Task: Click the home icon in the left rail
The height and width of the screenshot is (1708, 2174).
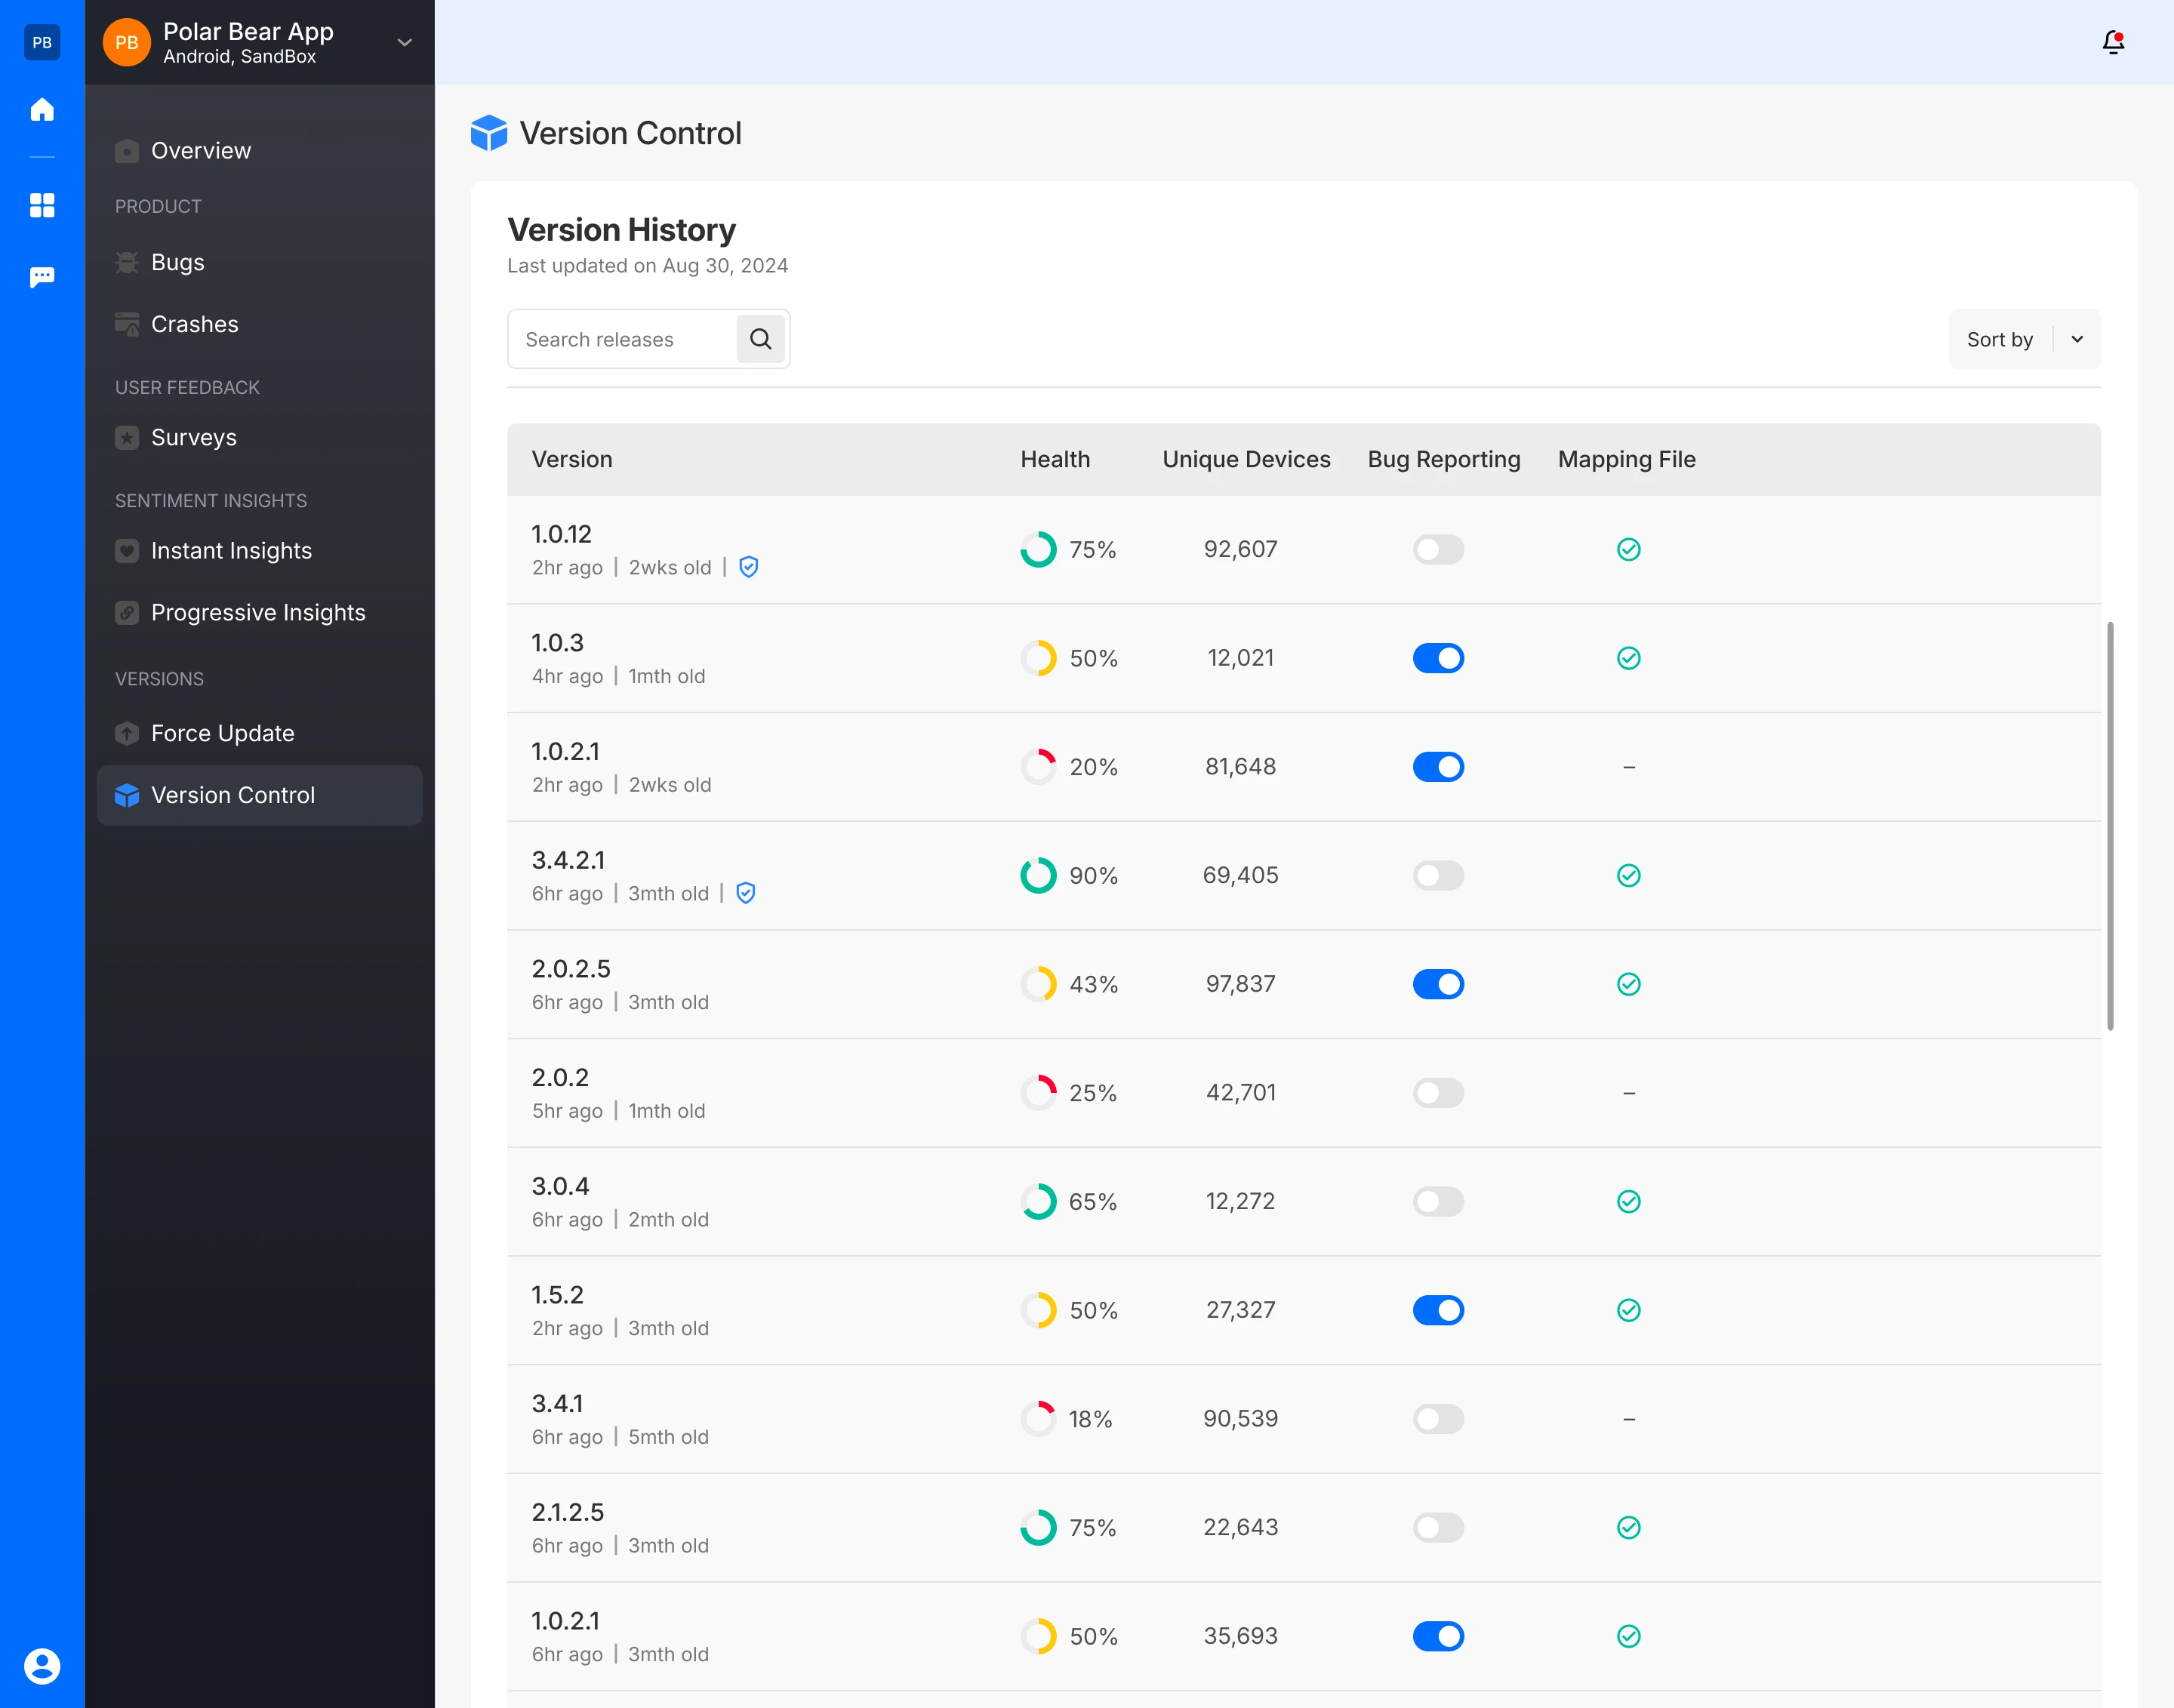Action: point(42,109)
